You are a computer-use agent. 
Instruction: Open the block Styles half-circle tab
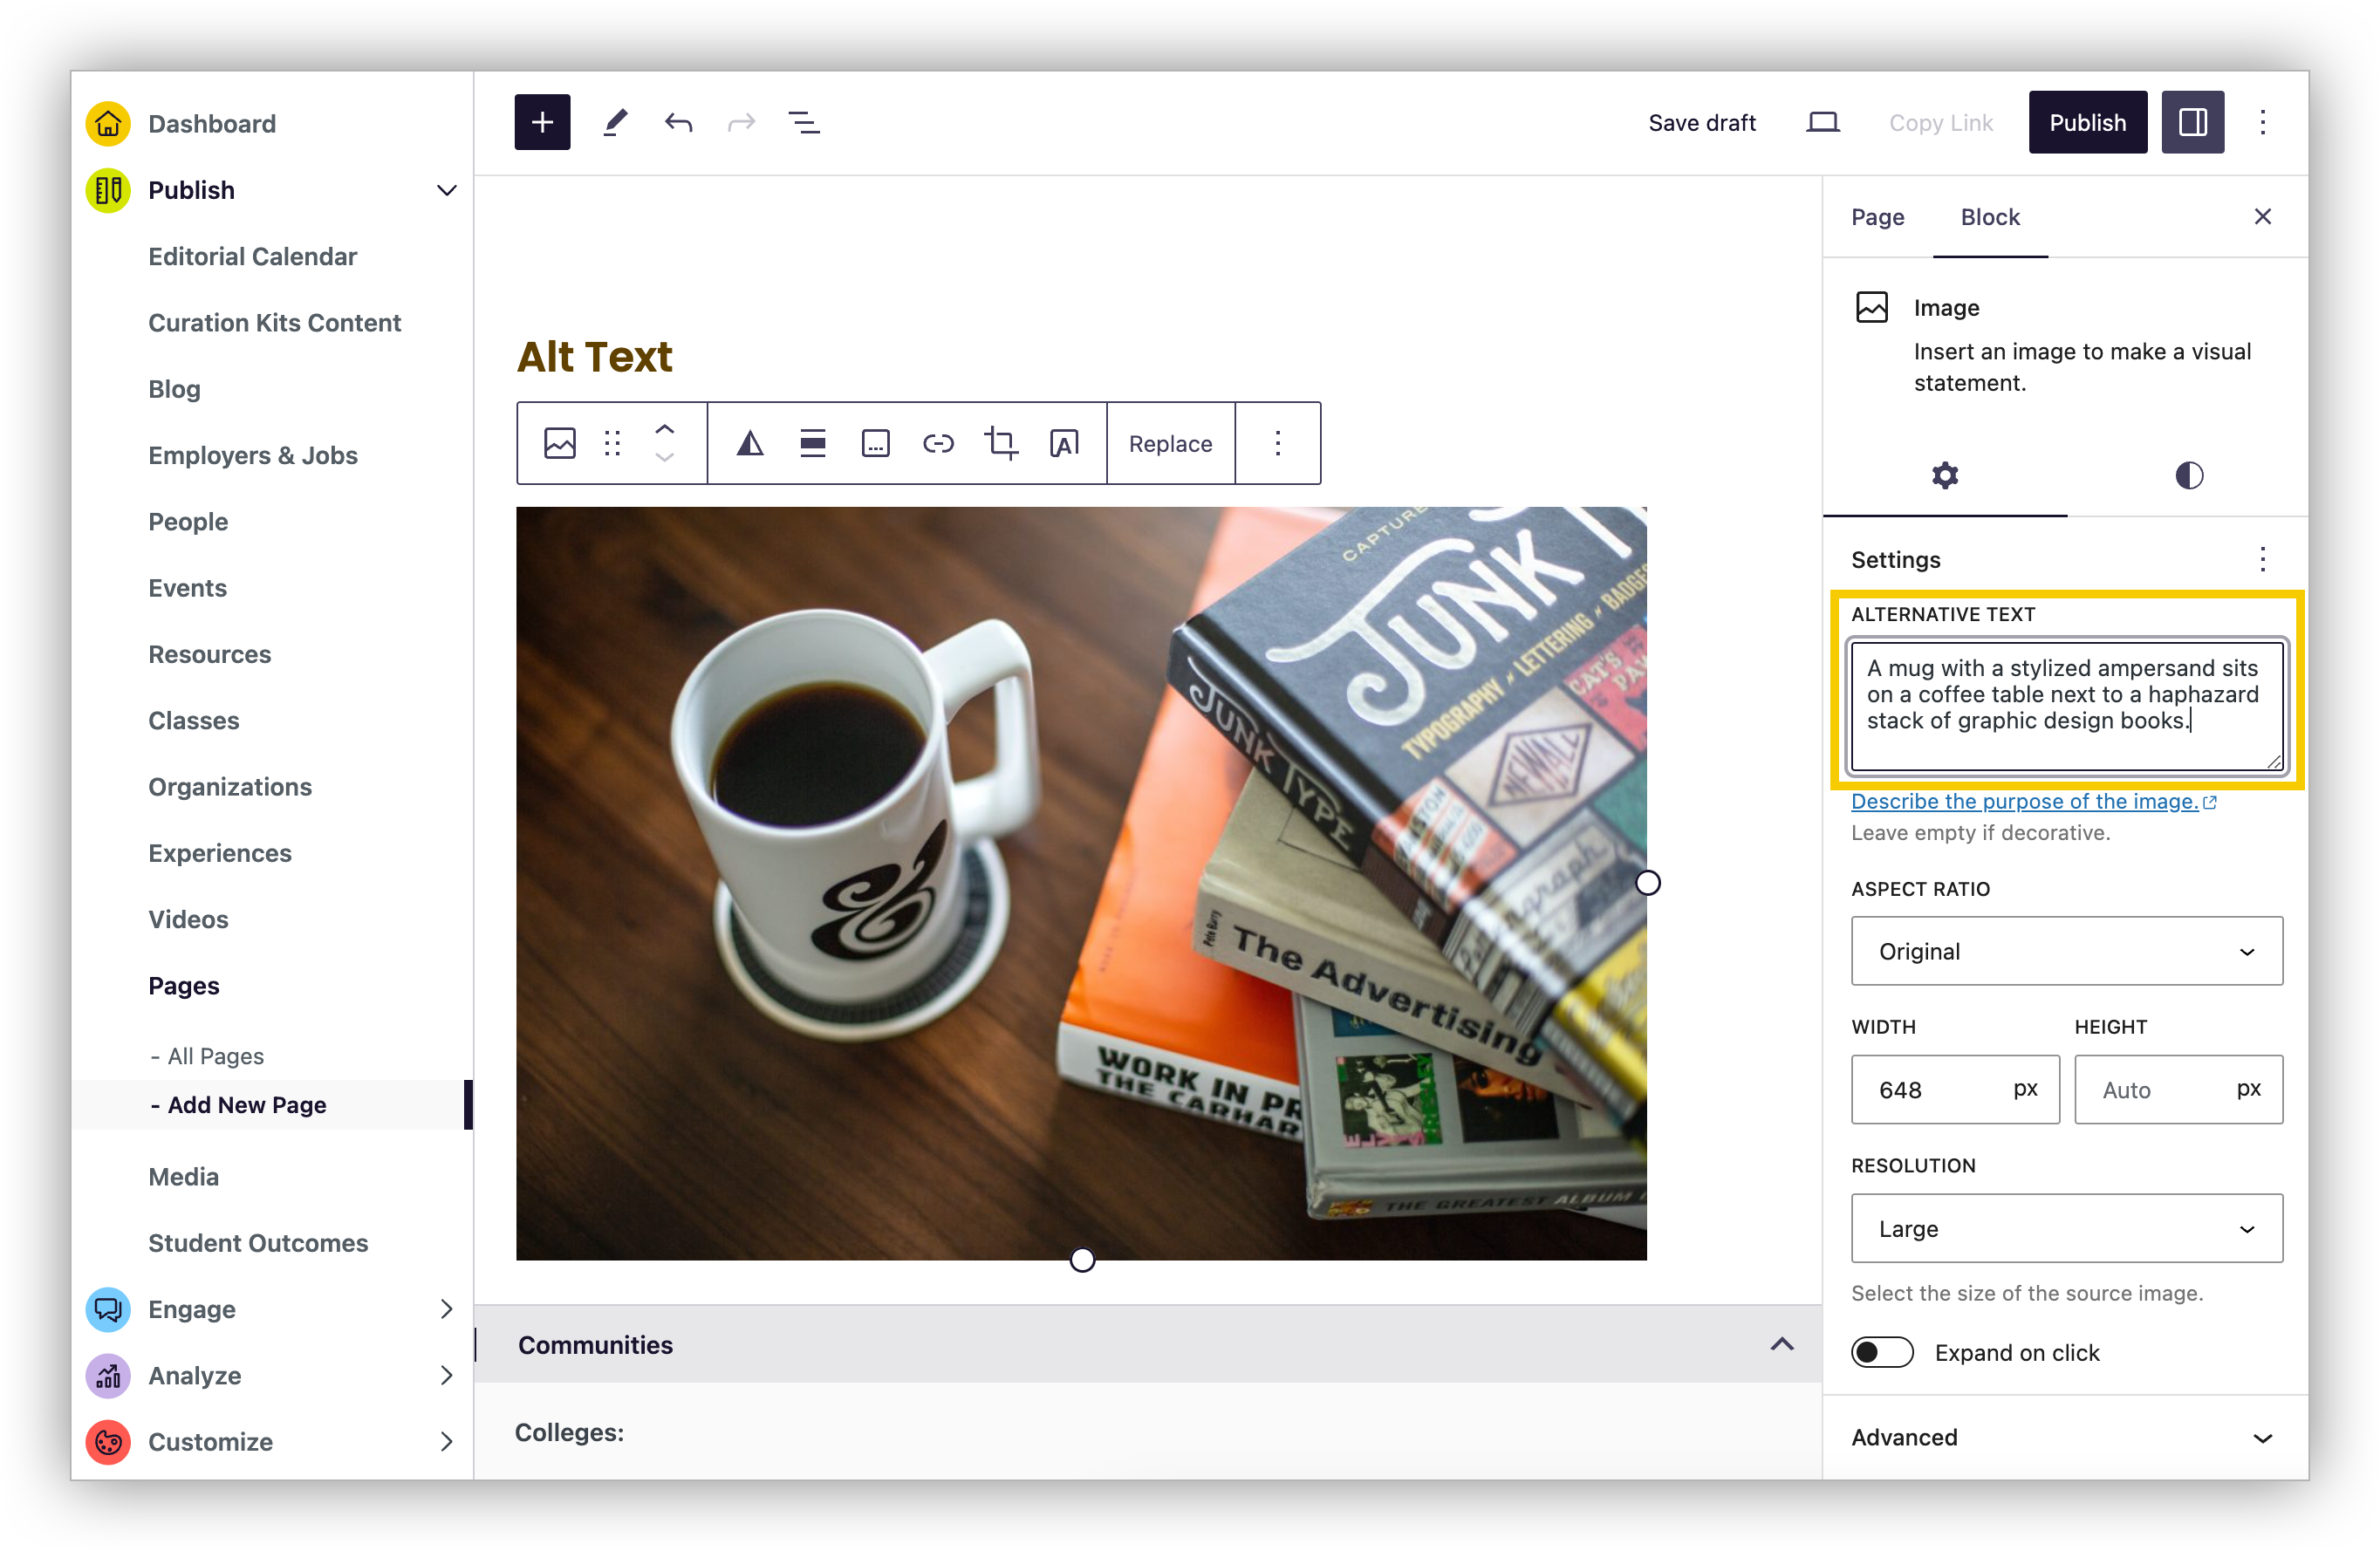coord(2188,475)
